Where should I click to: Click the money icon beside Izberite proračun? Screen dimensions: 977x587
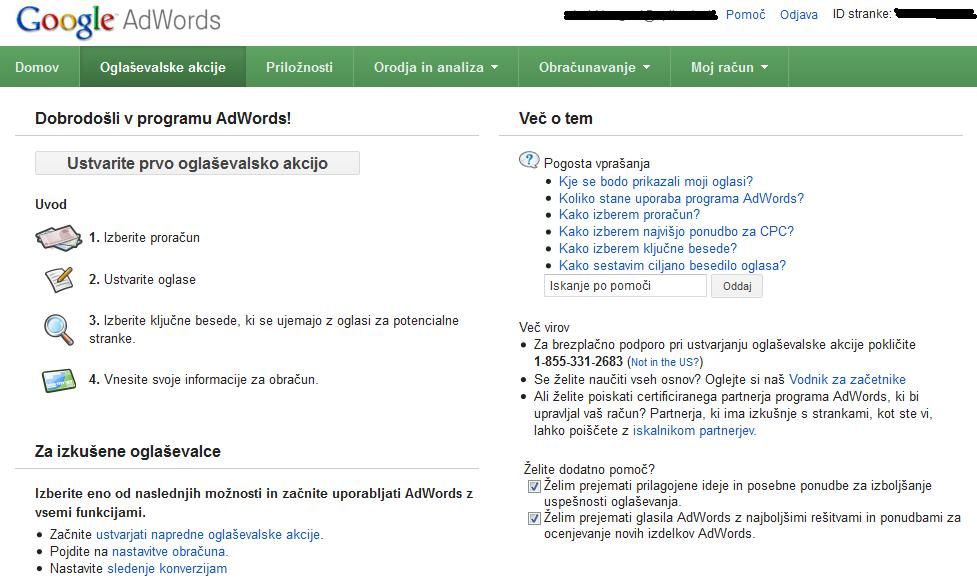tap(58, 238)
